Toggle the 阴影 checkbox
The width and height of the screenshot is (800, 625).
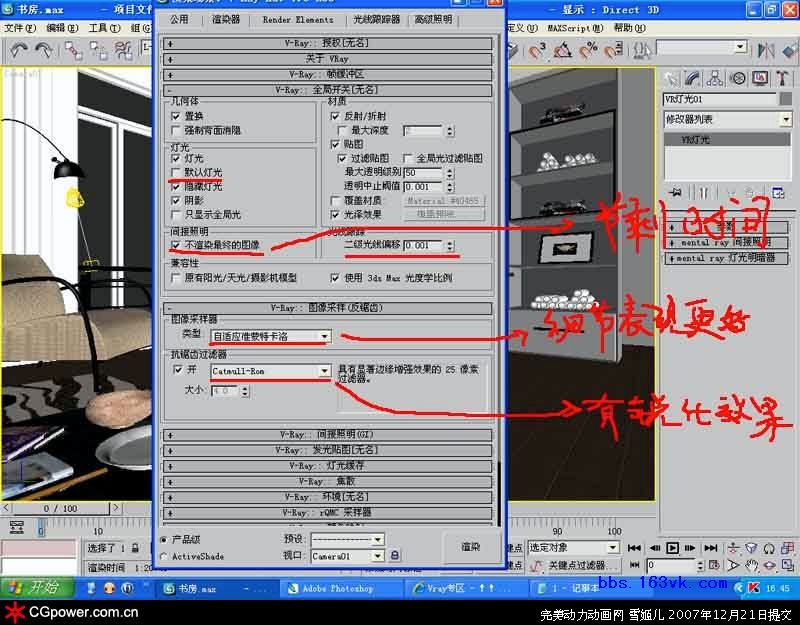176,201
